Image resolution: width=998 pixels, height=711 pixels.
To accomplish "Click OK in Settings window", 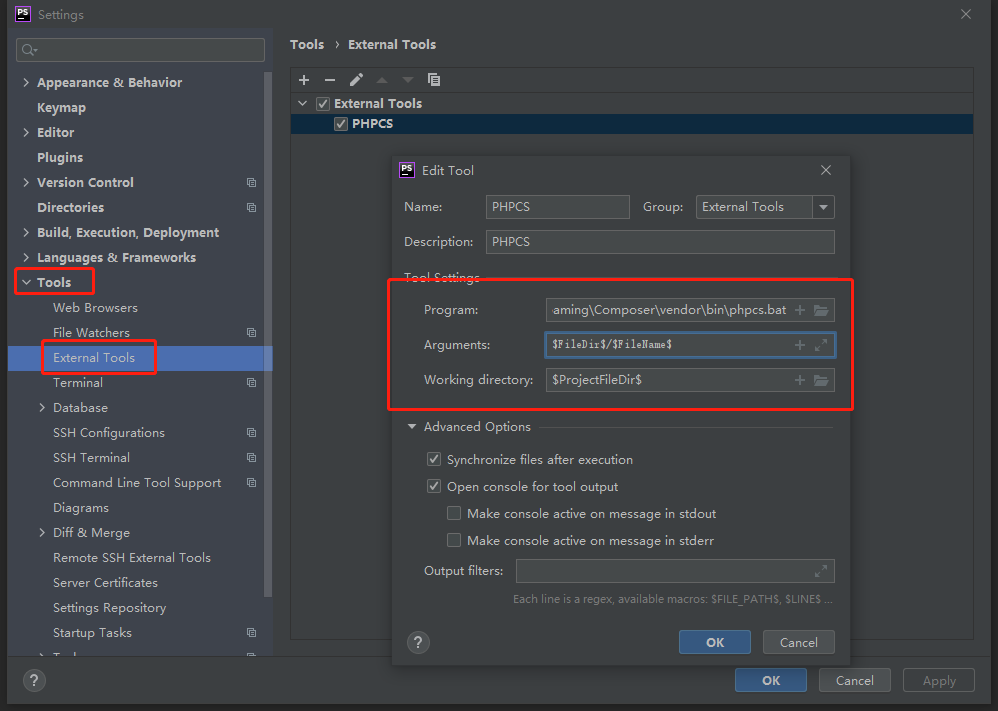I will [771, 680].
